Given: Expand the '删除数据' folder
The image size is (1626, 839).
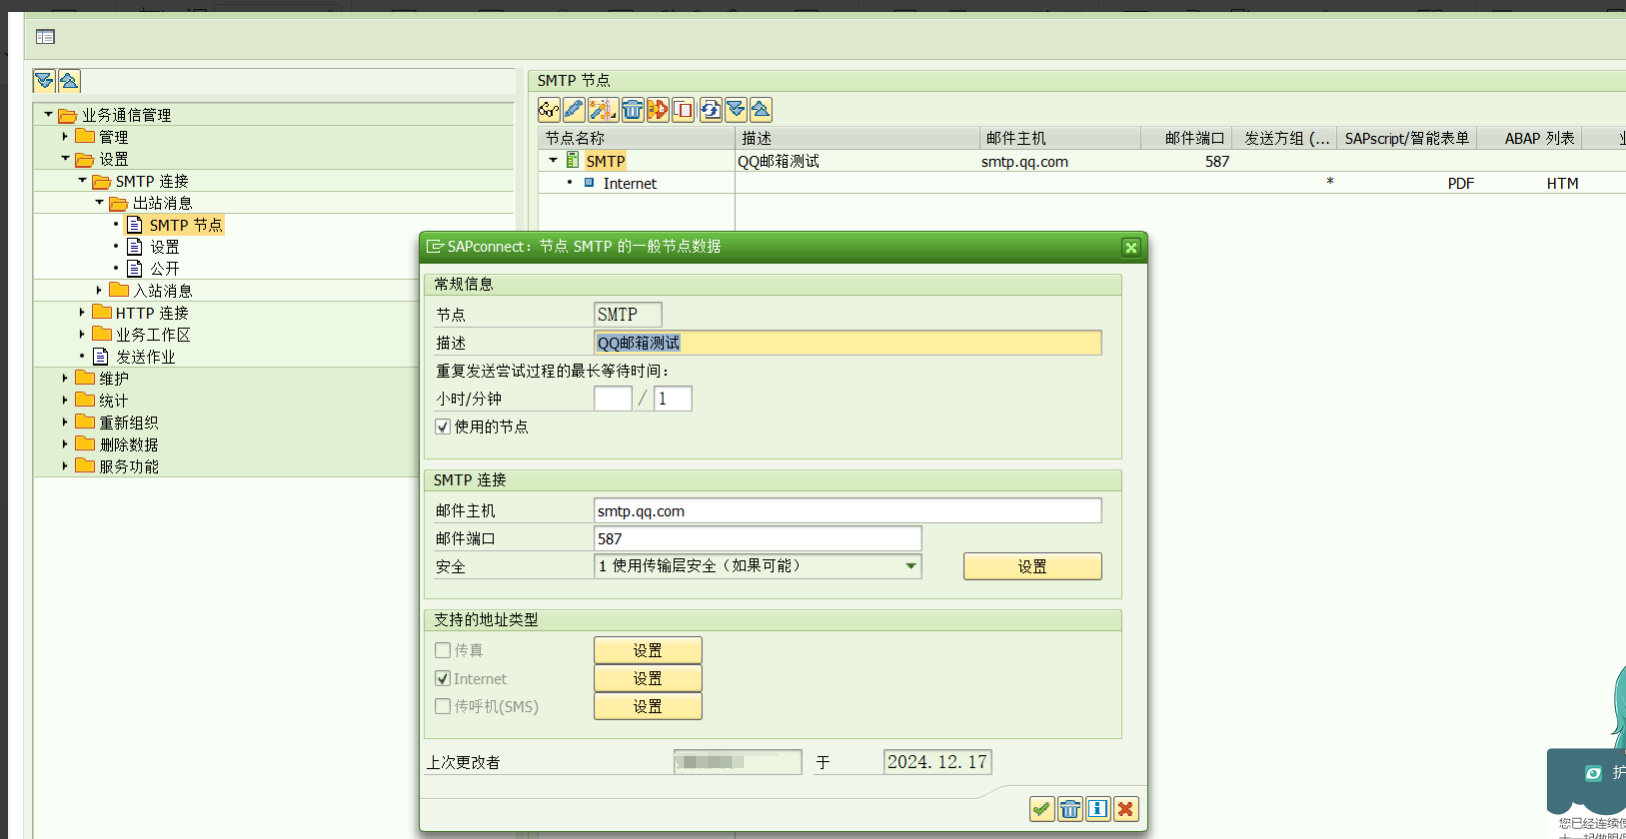Looking at the screenshot, I should click(x=65, y=444).
